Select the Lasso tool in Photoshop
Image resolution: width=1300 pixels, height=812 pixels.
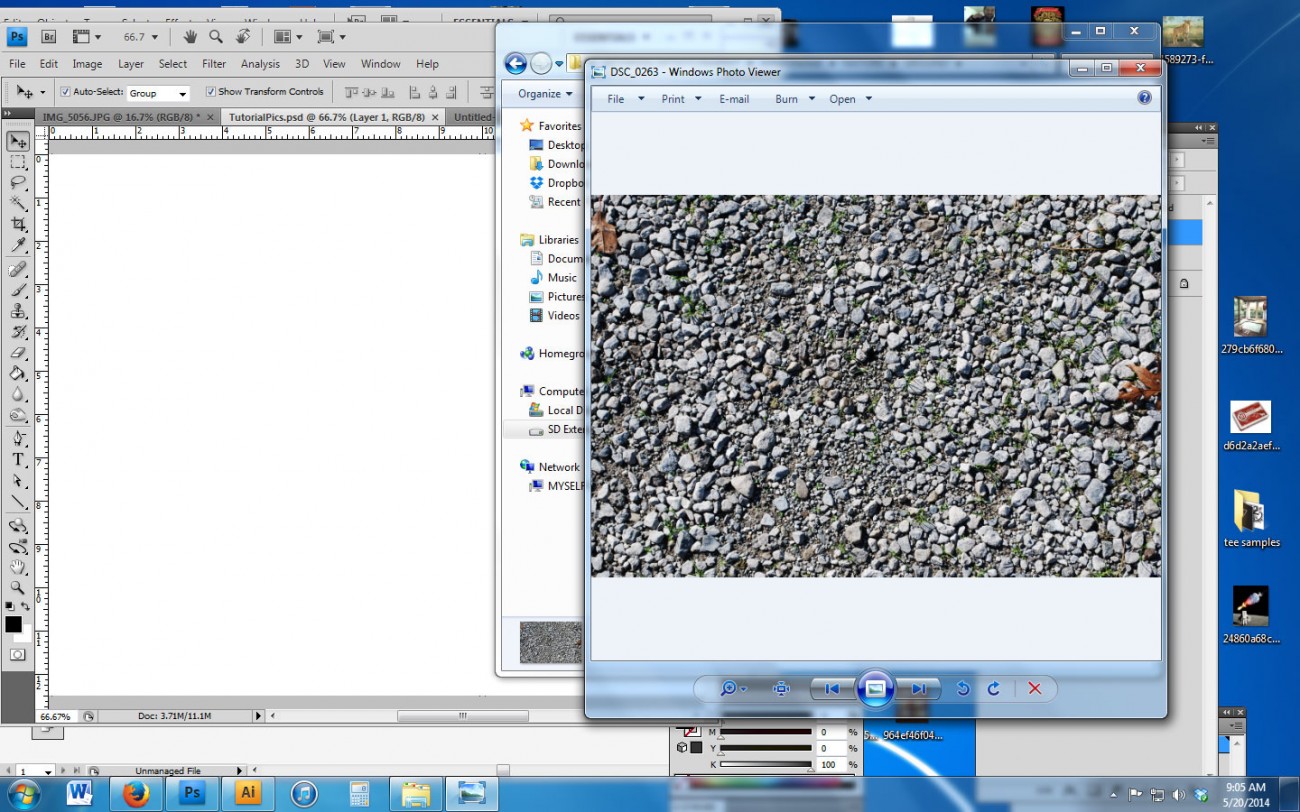pyautogui.click(x=18, y=183)
